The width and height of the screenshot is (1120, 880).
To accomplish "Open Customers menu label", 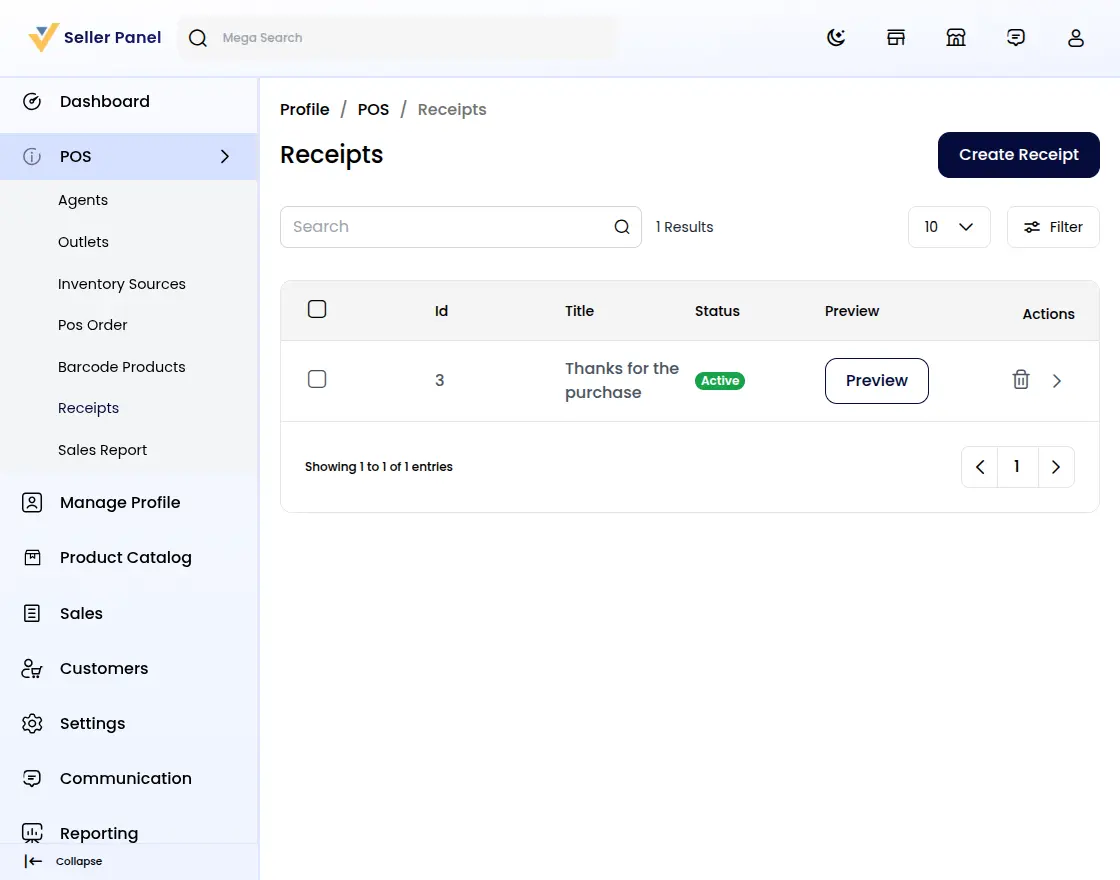I will click(104, 669).
